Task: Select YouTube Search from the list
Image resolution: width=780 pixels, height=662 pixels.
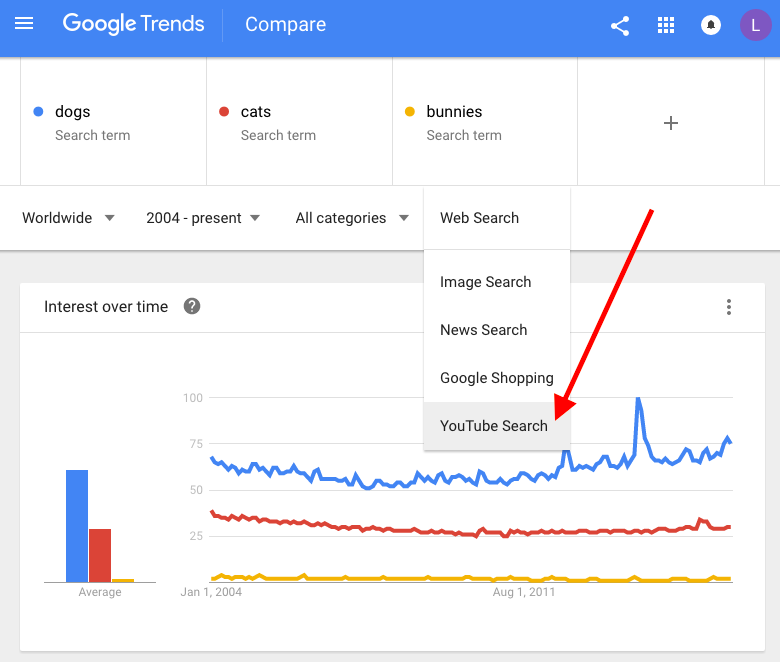Action: pyautogui.click(x=494, y=426)
